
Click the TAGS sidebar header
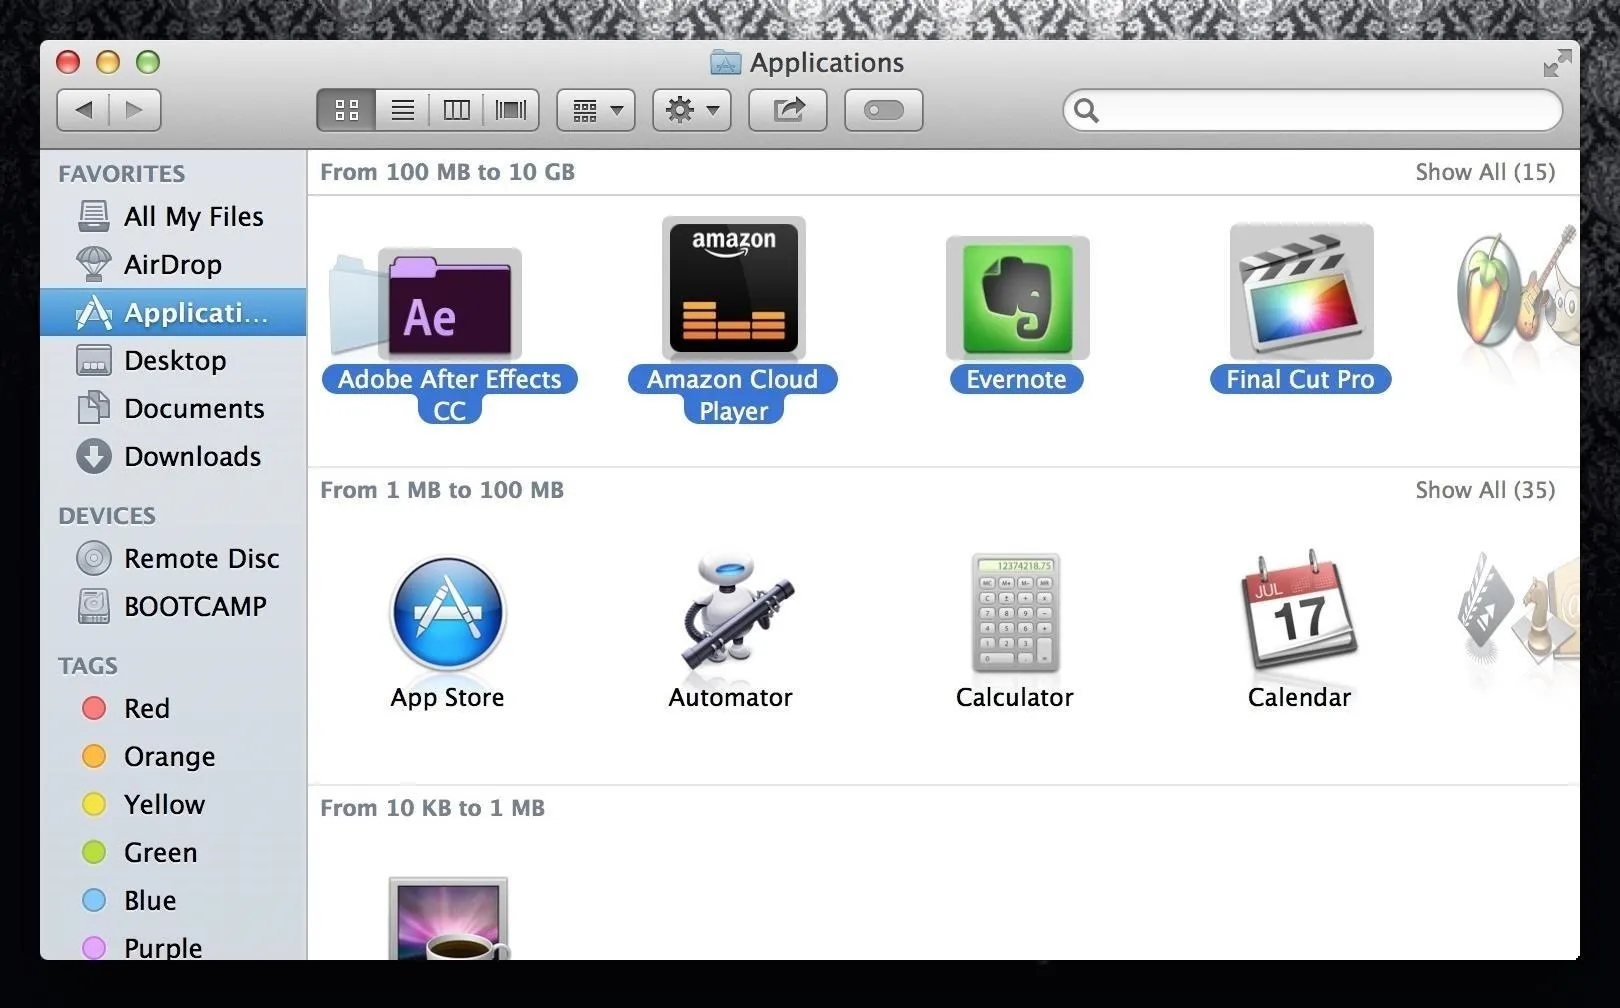click(88, 666)
